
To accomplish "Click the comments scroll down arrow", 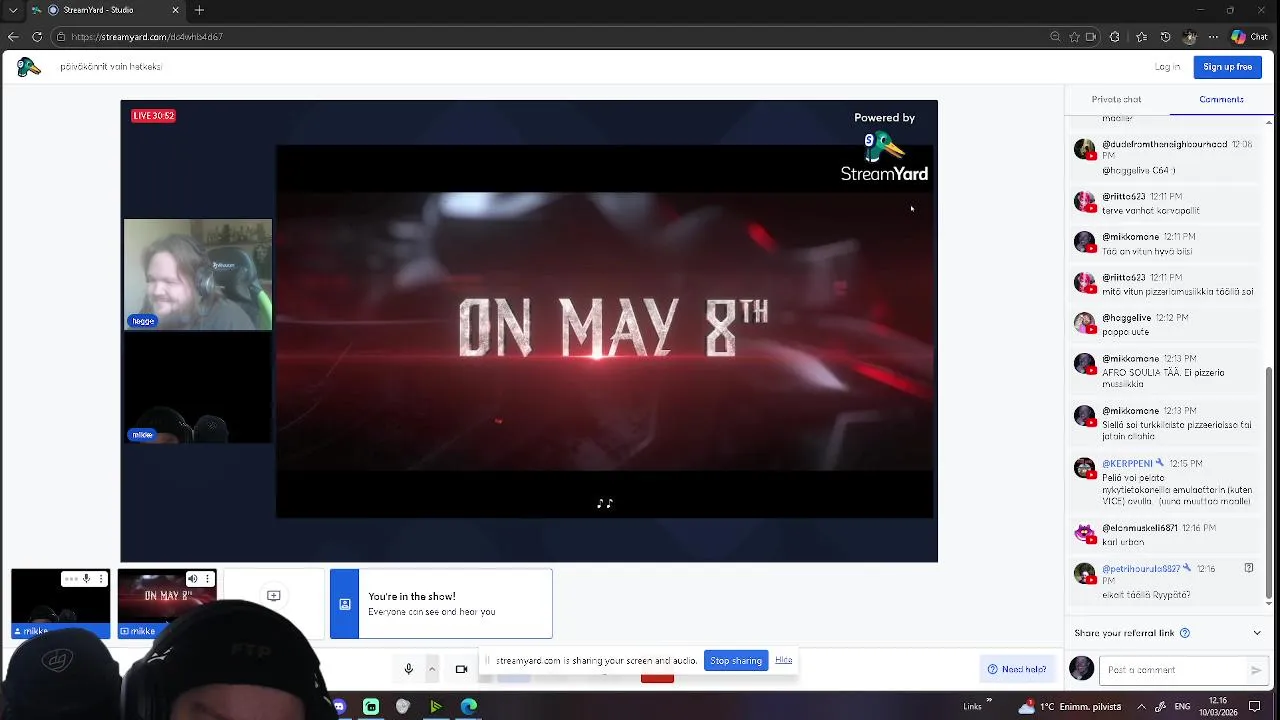I will [x=1271, y=606].
